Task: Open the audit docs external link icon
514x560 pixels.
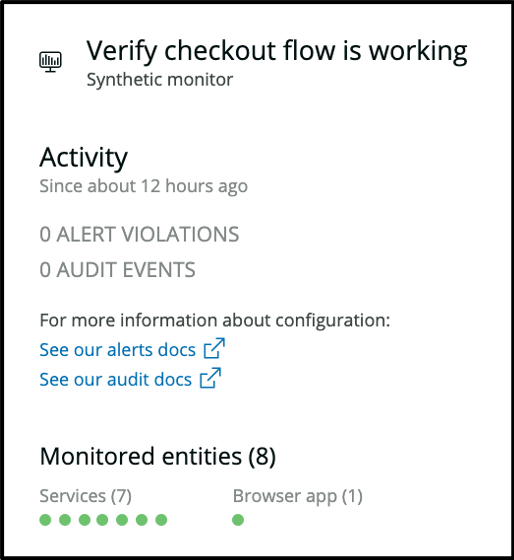Action: (210, 378)
